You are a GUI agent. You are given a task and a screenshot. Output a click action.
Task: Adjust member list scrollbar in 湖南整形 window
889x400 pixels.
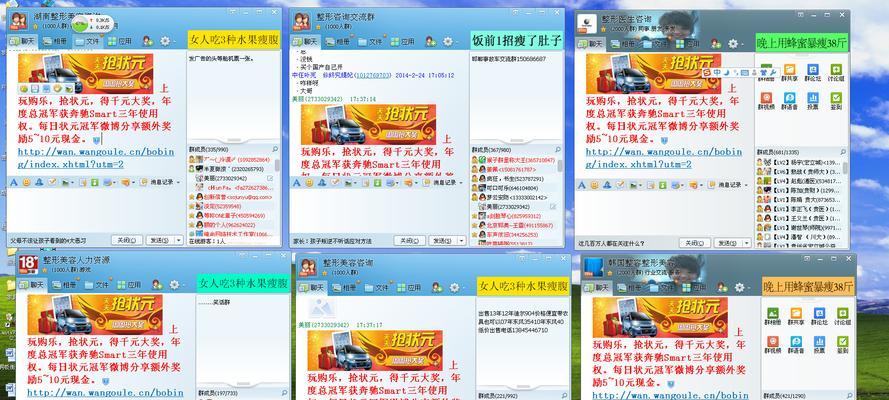click(x=277, y=165)
